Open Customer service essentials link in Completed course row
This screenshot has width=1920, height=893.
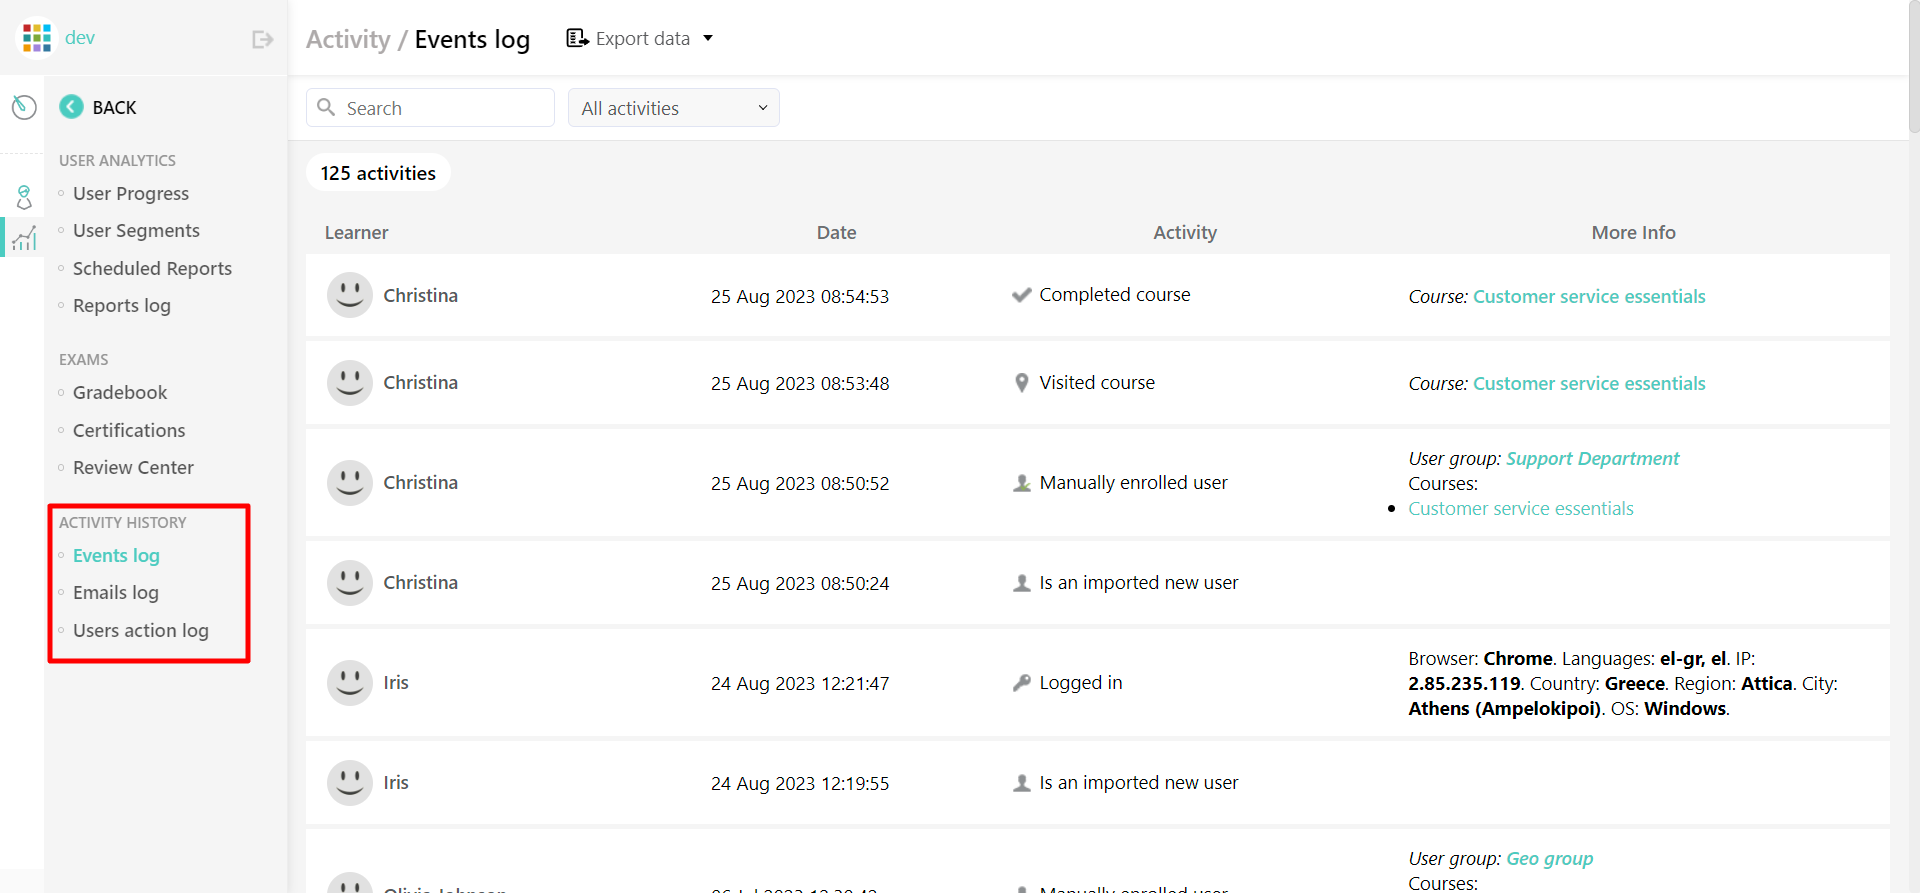1589,296
